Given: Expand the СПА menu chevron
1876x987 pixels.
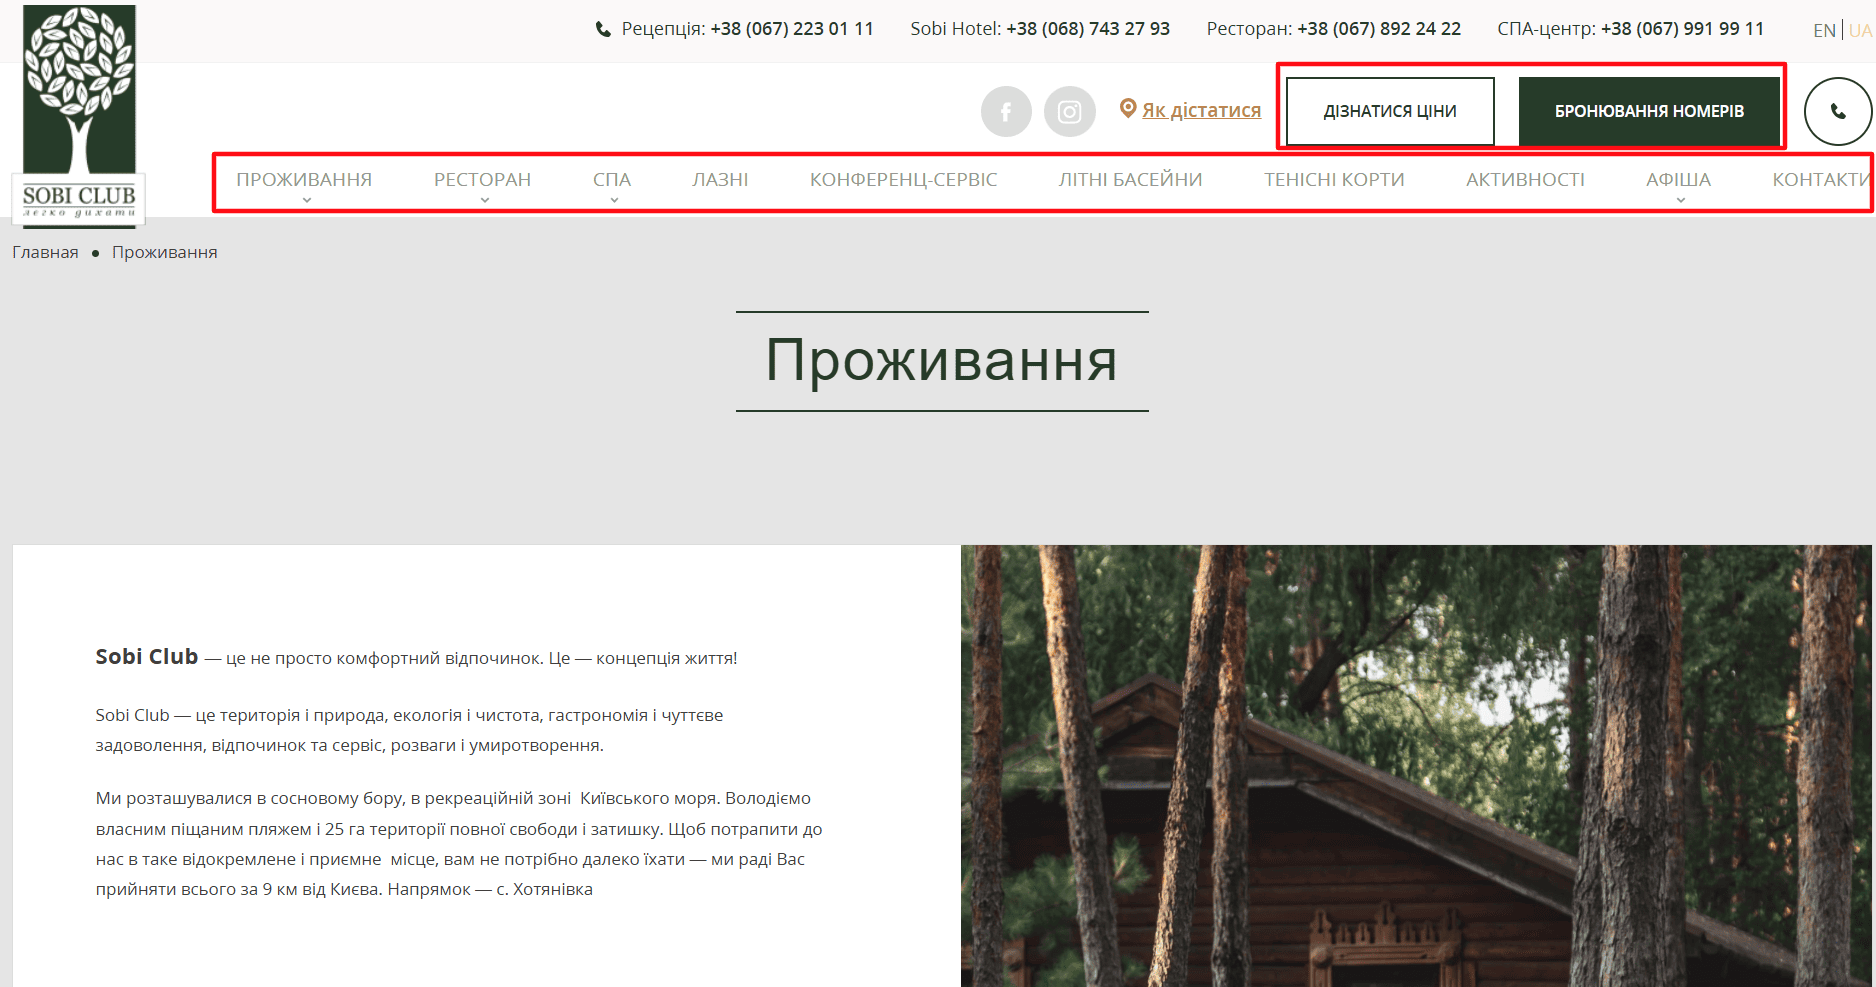Looking at the screenshot, I should coord(614,200).
